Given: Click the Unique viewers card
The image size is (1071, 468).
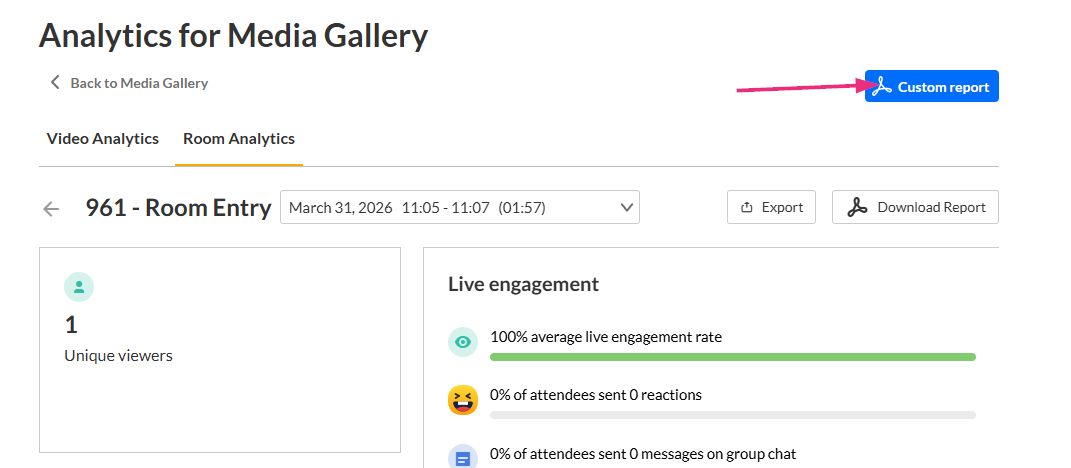Looking at the screenshot, I should [220, 350].
